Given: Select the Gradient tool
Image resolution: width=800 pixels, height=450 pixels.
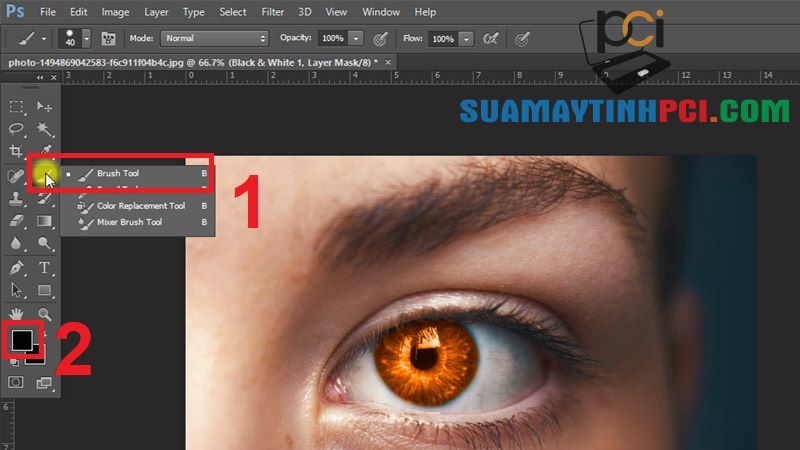Looking at the screenshot, I should (x=44, y=221).
